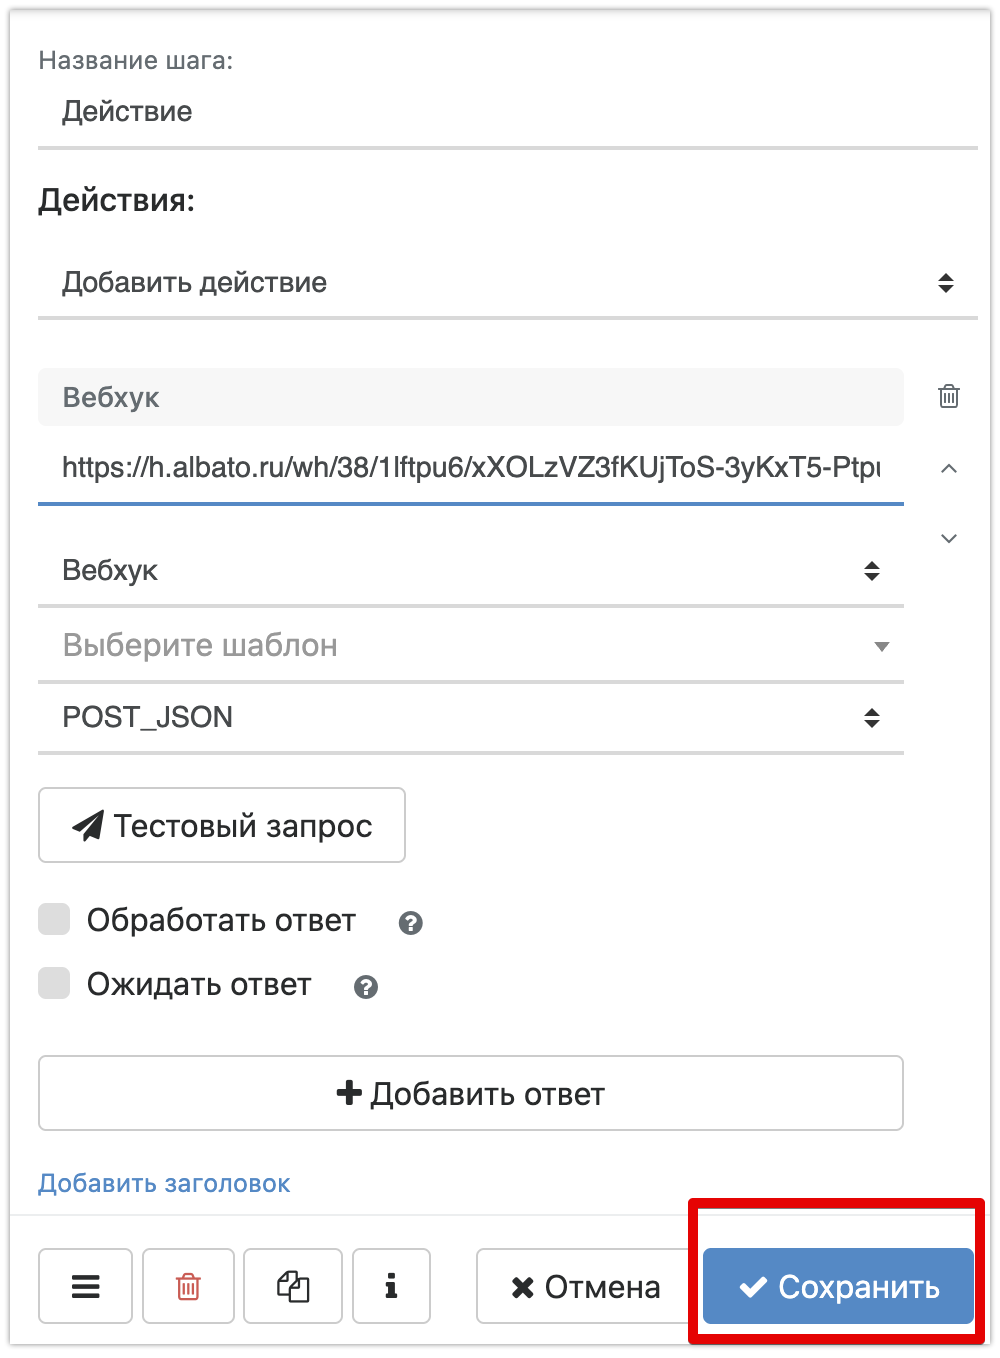
Task: Expand the Вебхук type dropdown
Action: (470, 571)
